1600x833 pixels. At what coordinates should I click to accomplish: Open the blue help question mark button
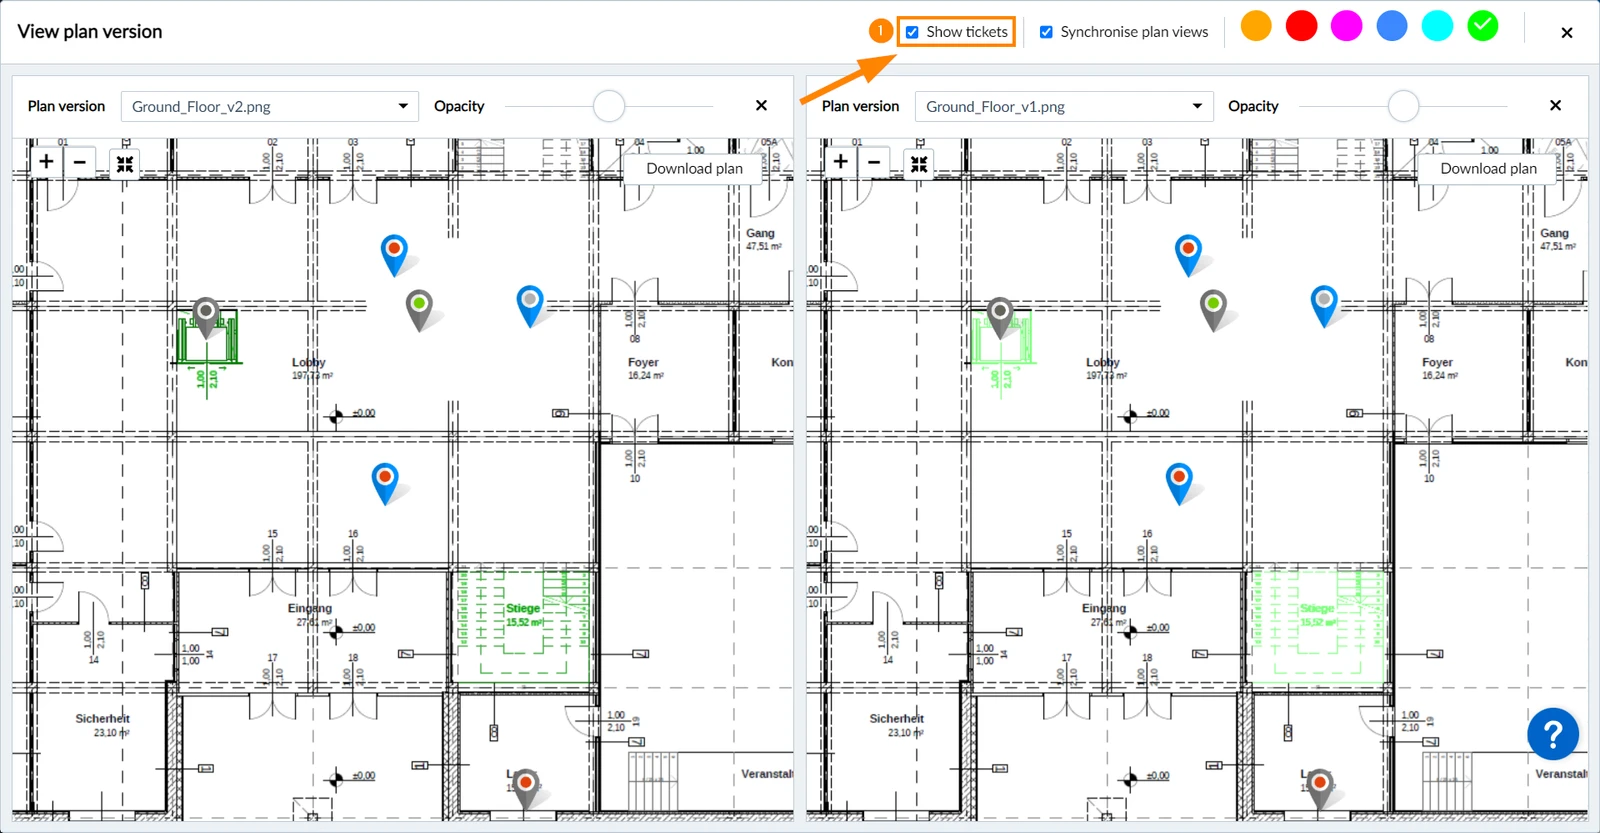pyautogui.click(x=1553, y=735)
